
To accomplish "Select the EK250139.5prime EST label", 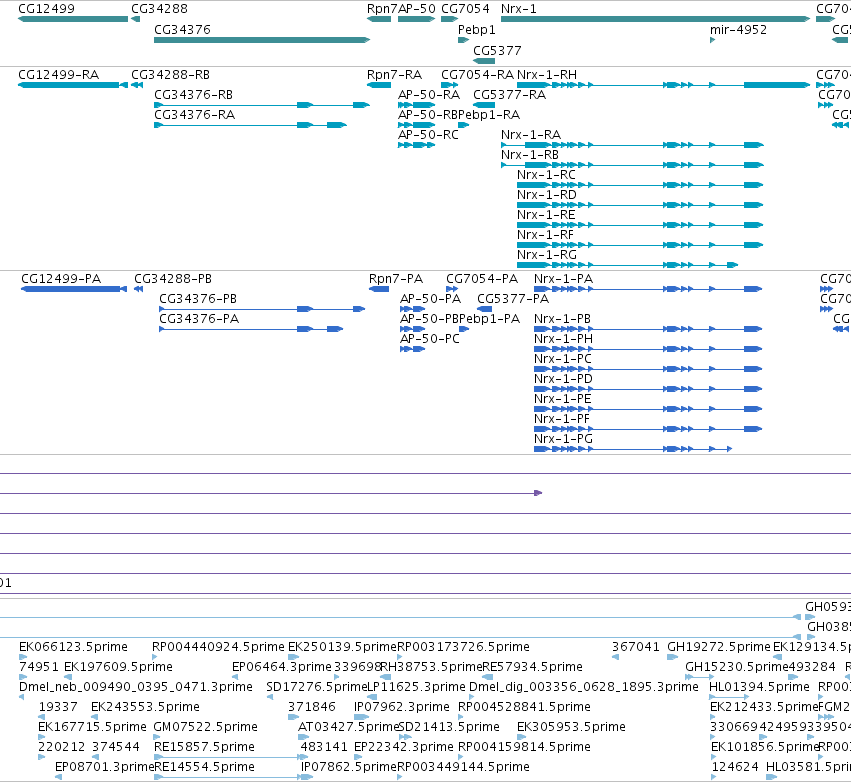I will [x=342, y=646].
